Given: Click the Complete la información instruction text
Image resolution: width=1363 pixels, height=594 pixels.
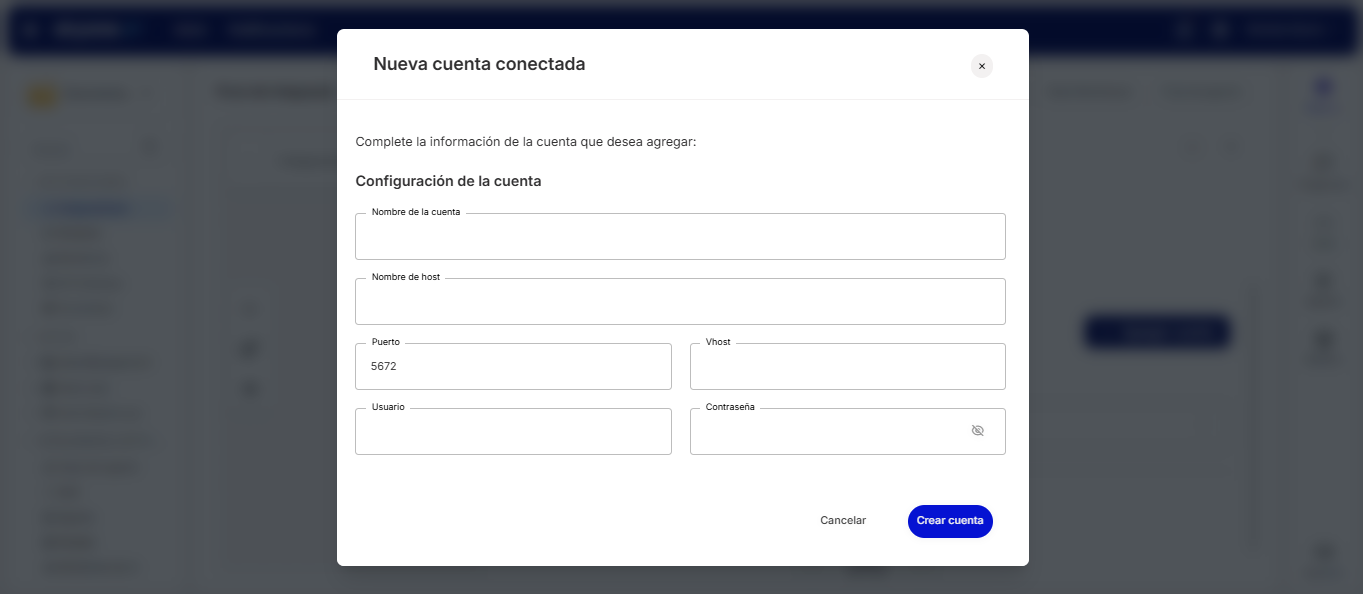Looking at the screenshot, I should click(525, 142).
